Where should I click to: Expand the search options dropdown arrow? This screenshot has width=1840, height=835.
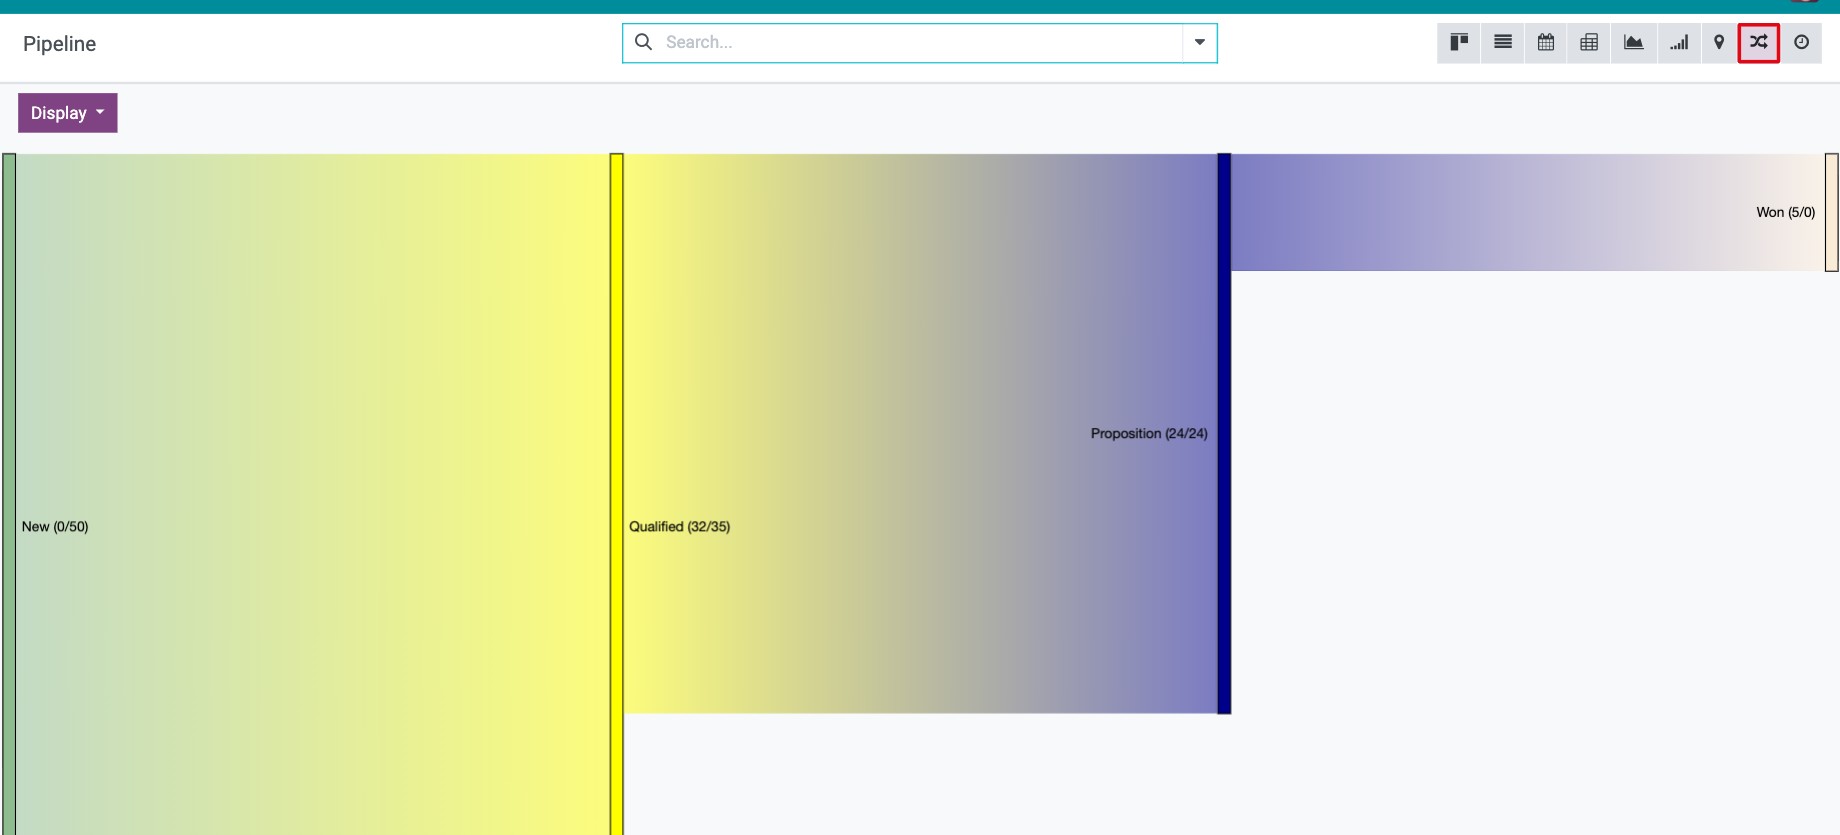(x=1199, y=43)
